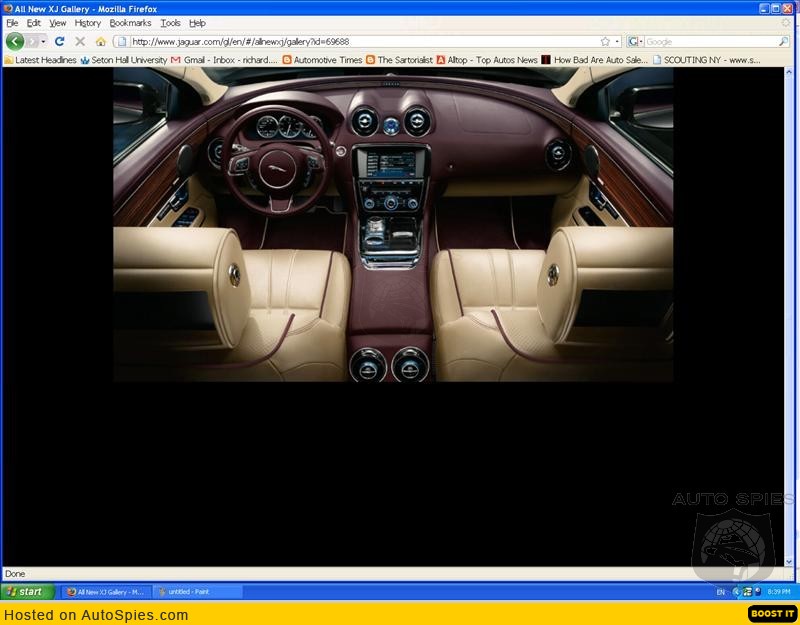Viewport: 800px width, 625px height.
Task: Reload the current page
Action: click(x=60, y=41)
